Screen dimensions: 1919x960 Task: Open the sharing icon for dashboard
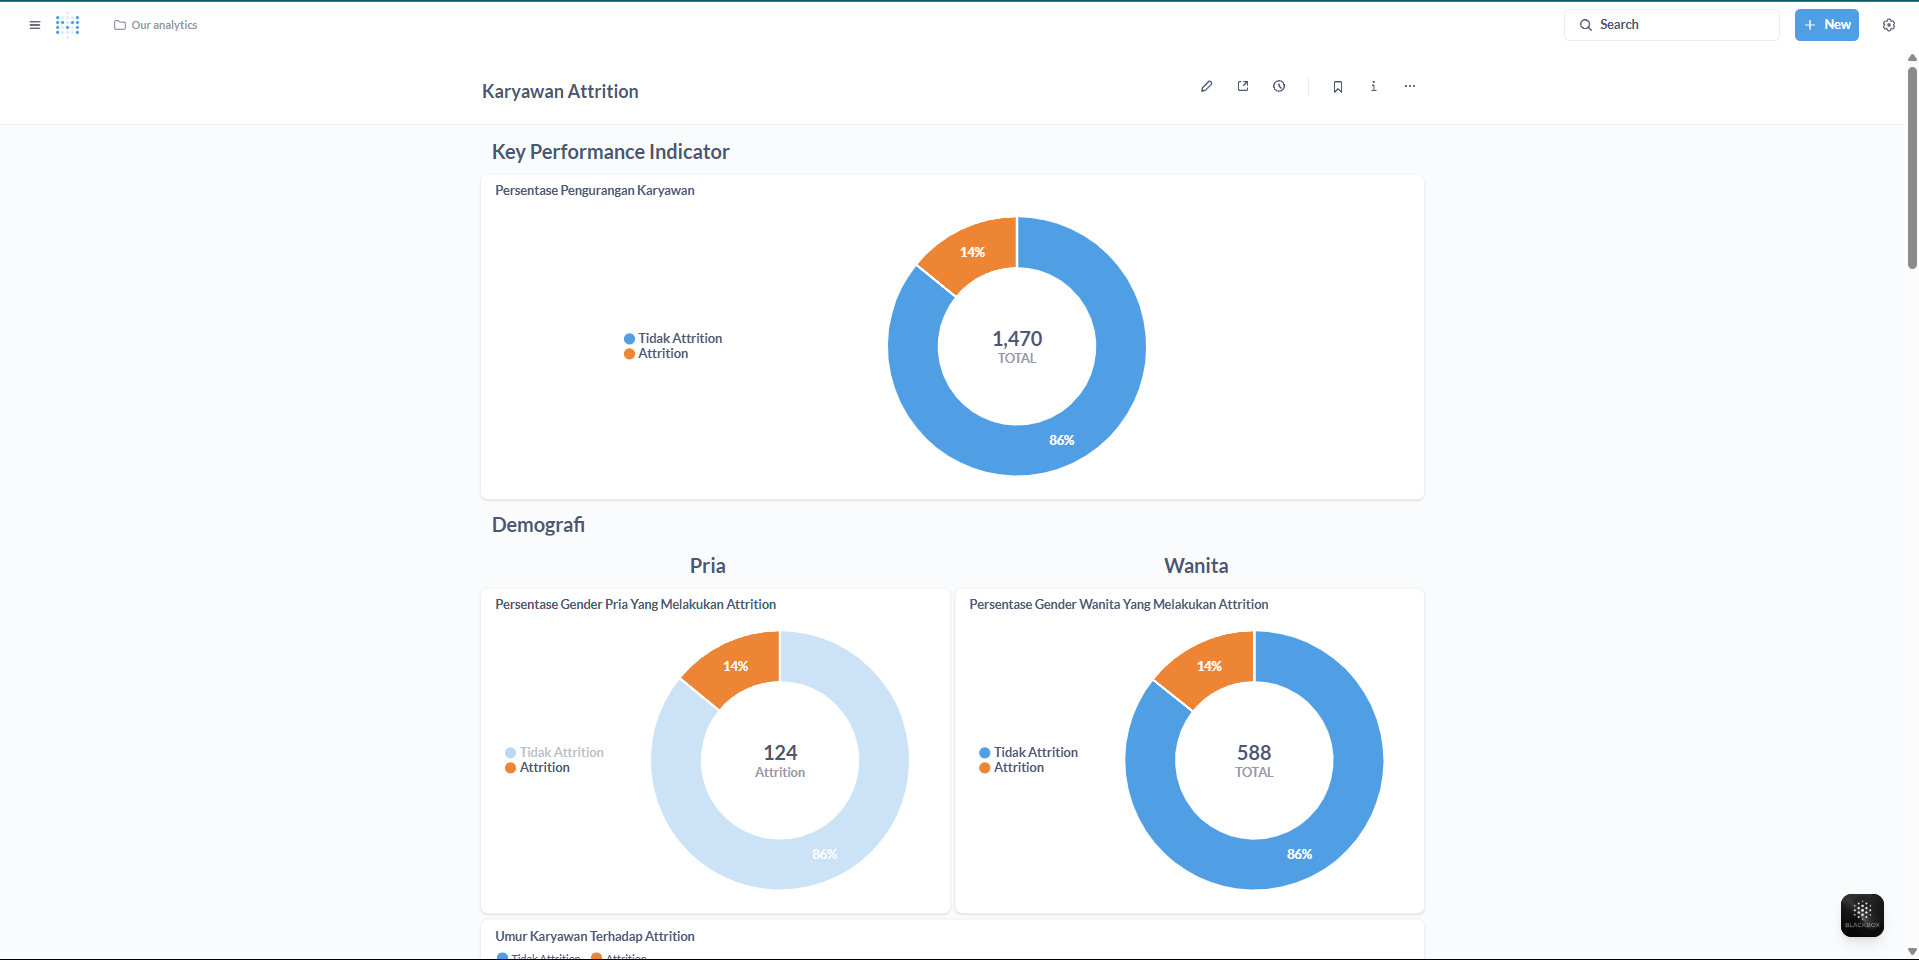point(1243,87)
